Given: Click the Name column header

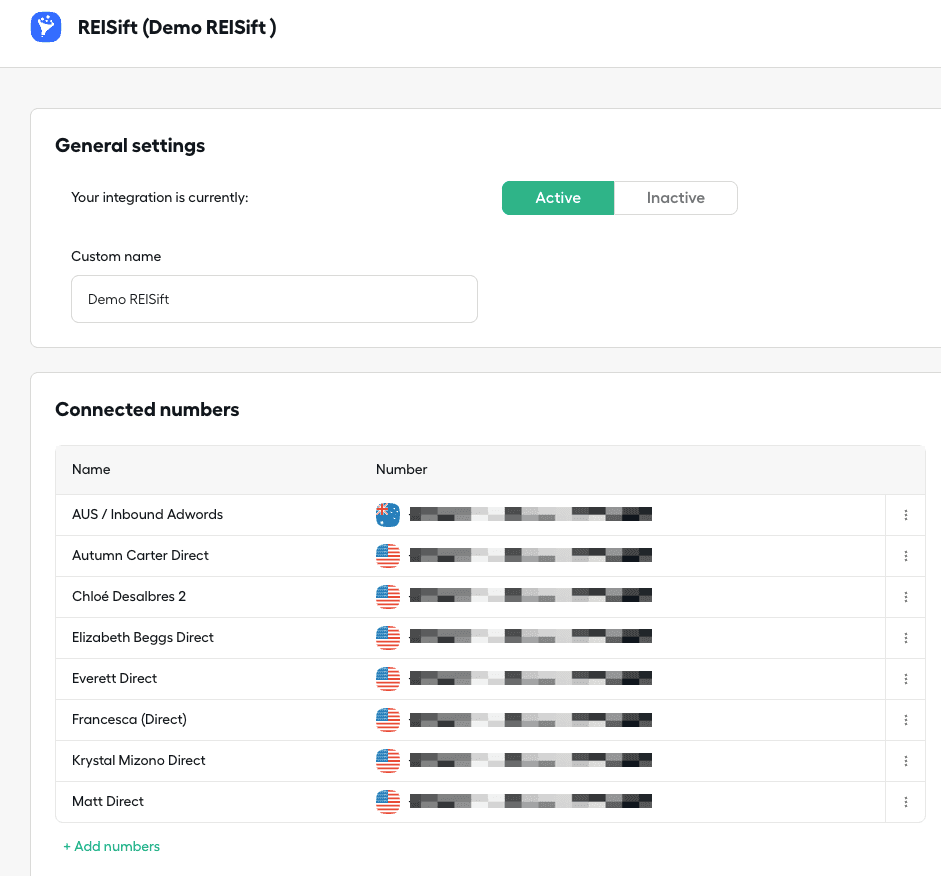Looking at the screenshot, I should click(x=91, y=469).
